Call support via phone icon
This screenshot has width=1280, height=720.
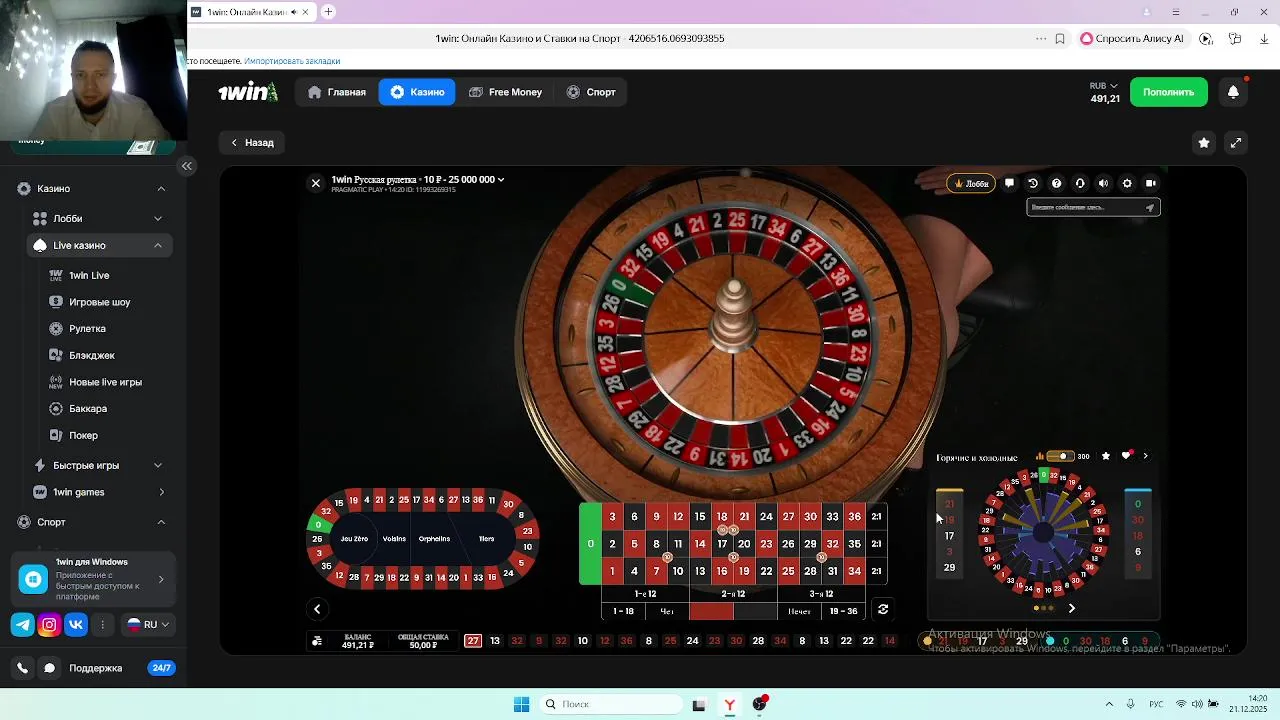[22, 668]
